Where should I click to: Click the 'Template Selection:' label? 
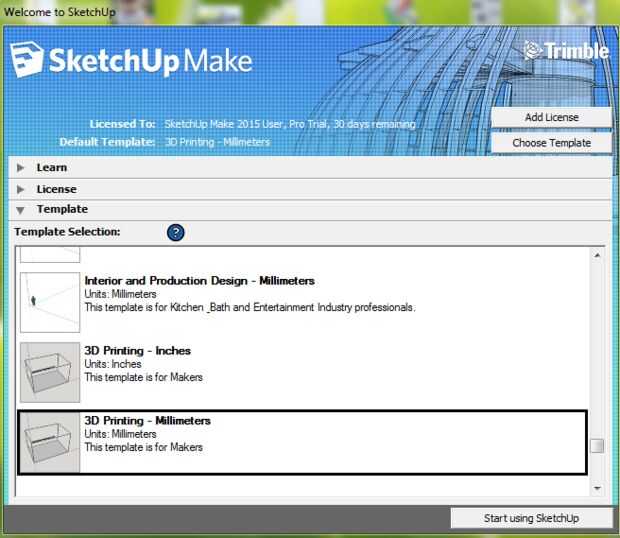[67, 232]
